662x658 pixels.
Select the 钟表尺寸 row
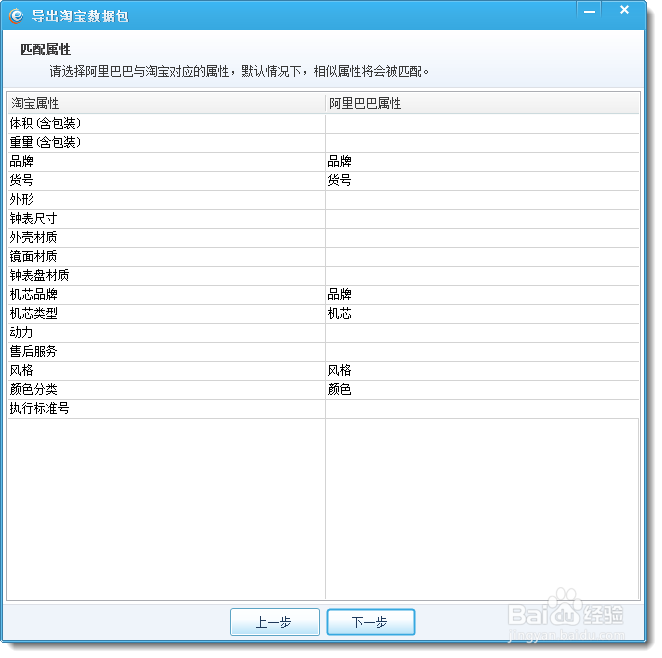(x=323, y=219)
